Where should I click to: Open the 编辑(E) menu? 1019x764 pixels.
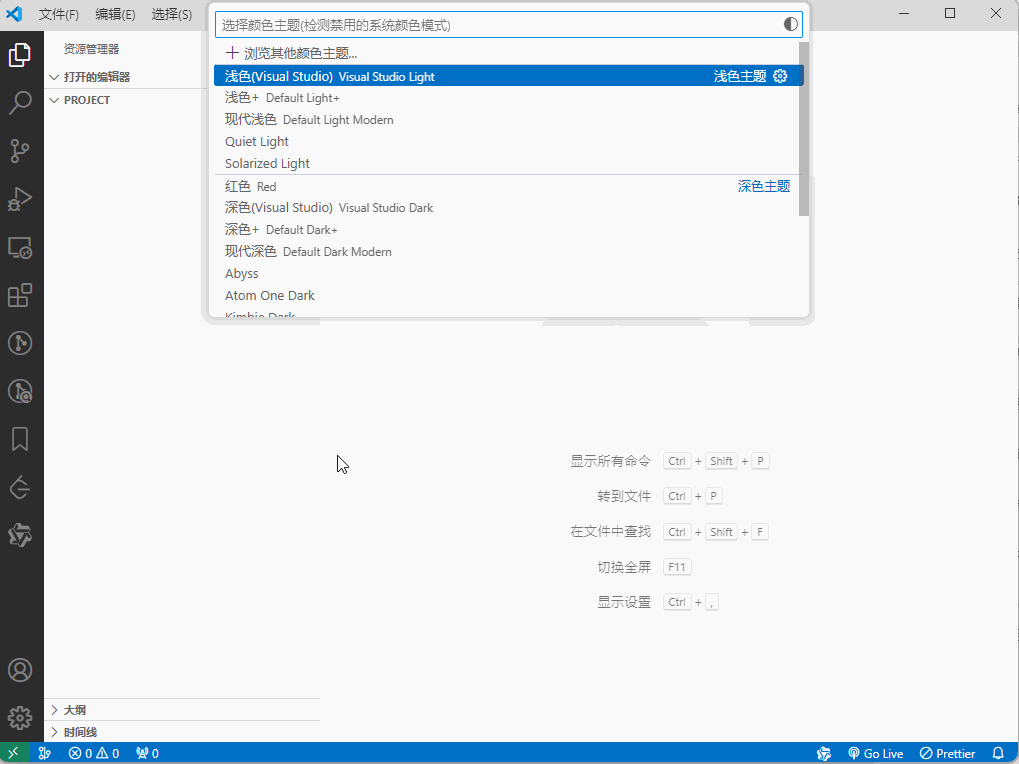(x=115, y=14)
